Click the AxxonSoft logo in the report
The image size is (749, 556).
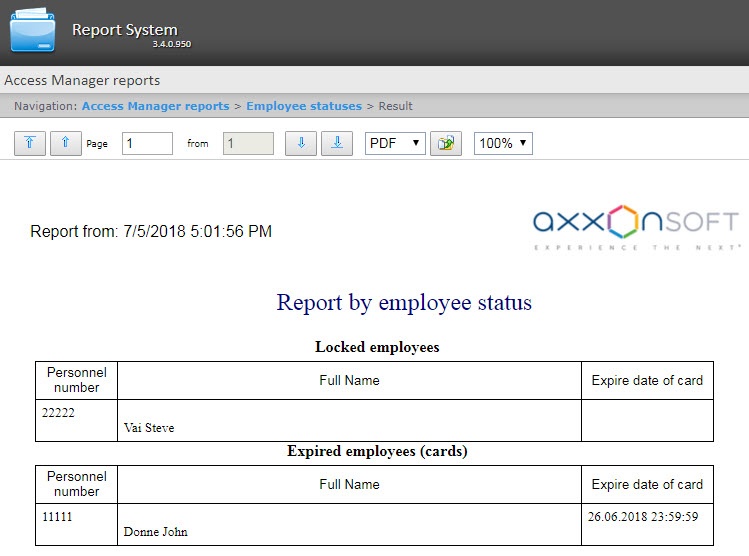pyautogui.click(x=635, y=228)
